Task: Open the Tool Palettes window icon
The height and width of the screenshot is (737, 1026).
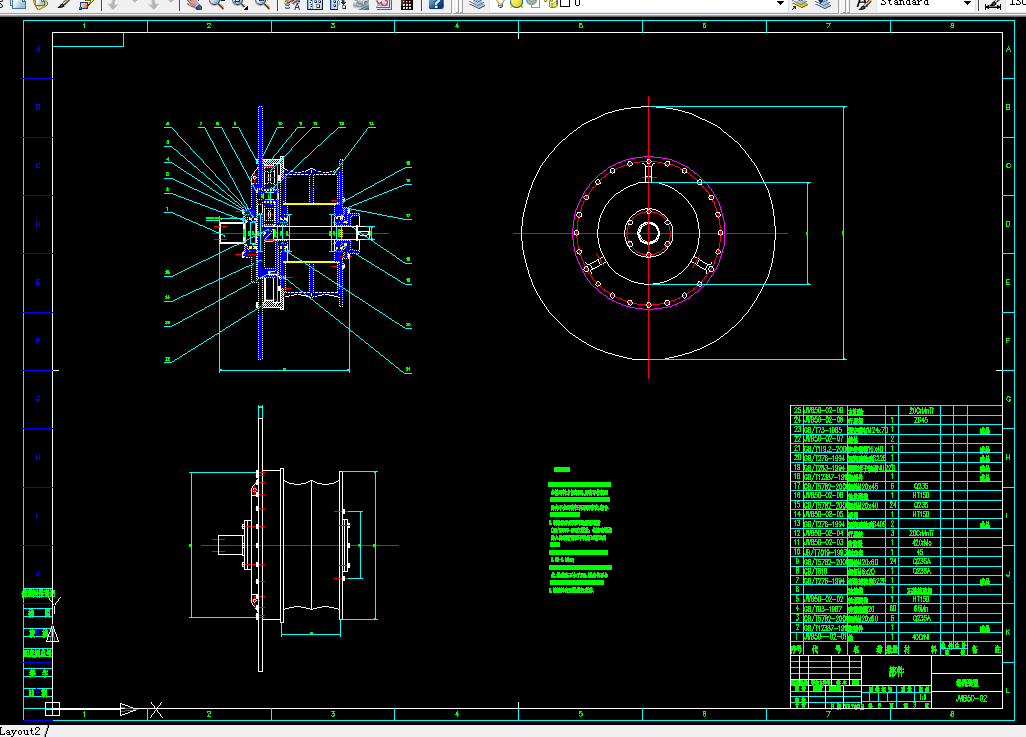Action: click(x=338, y=4)
